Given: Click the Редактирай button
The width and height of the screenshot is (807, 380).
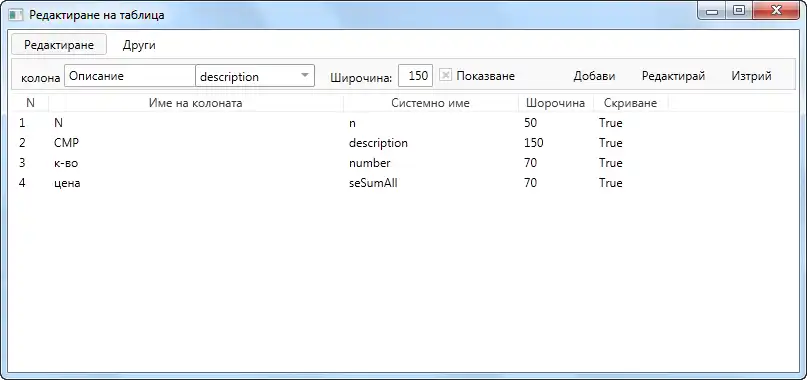Looking at the screenshot, I should click(673, 76).
